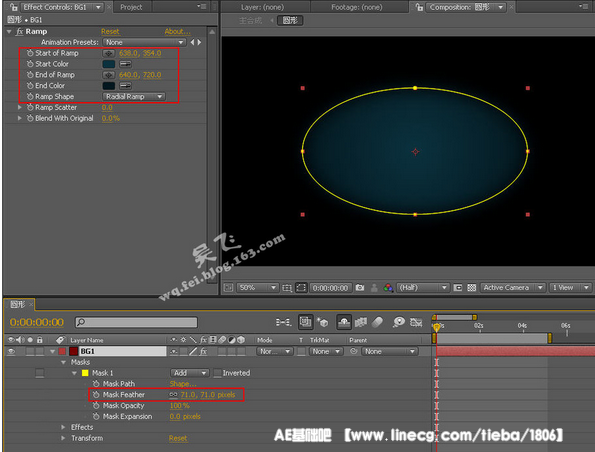Toggle the Mask Feather constrain proportions link
Screen dimensions: 595x452
[x=173, y=395]
